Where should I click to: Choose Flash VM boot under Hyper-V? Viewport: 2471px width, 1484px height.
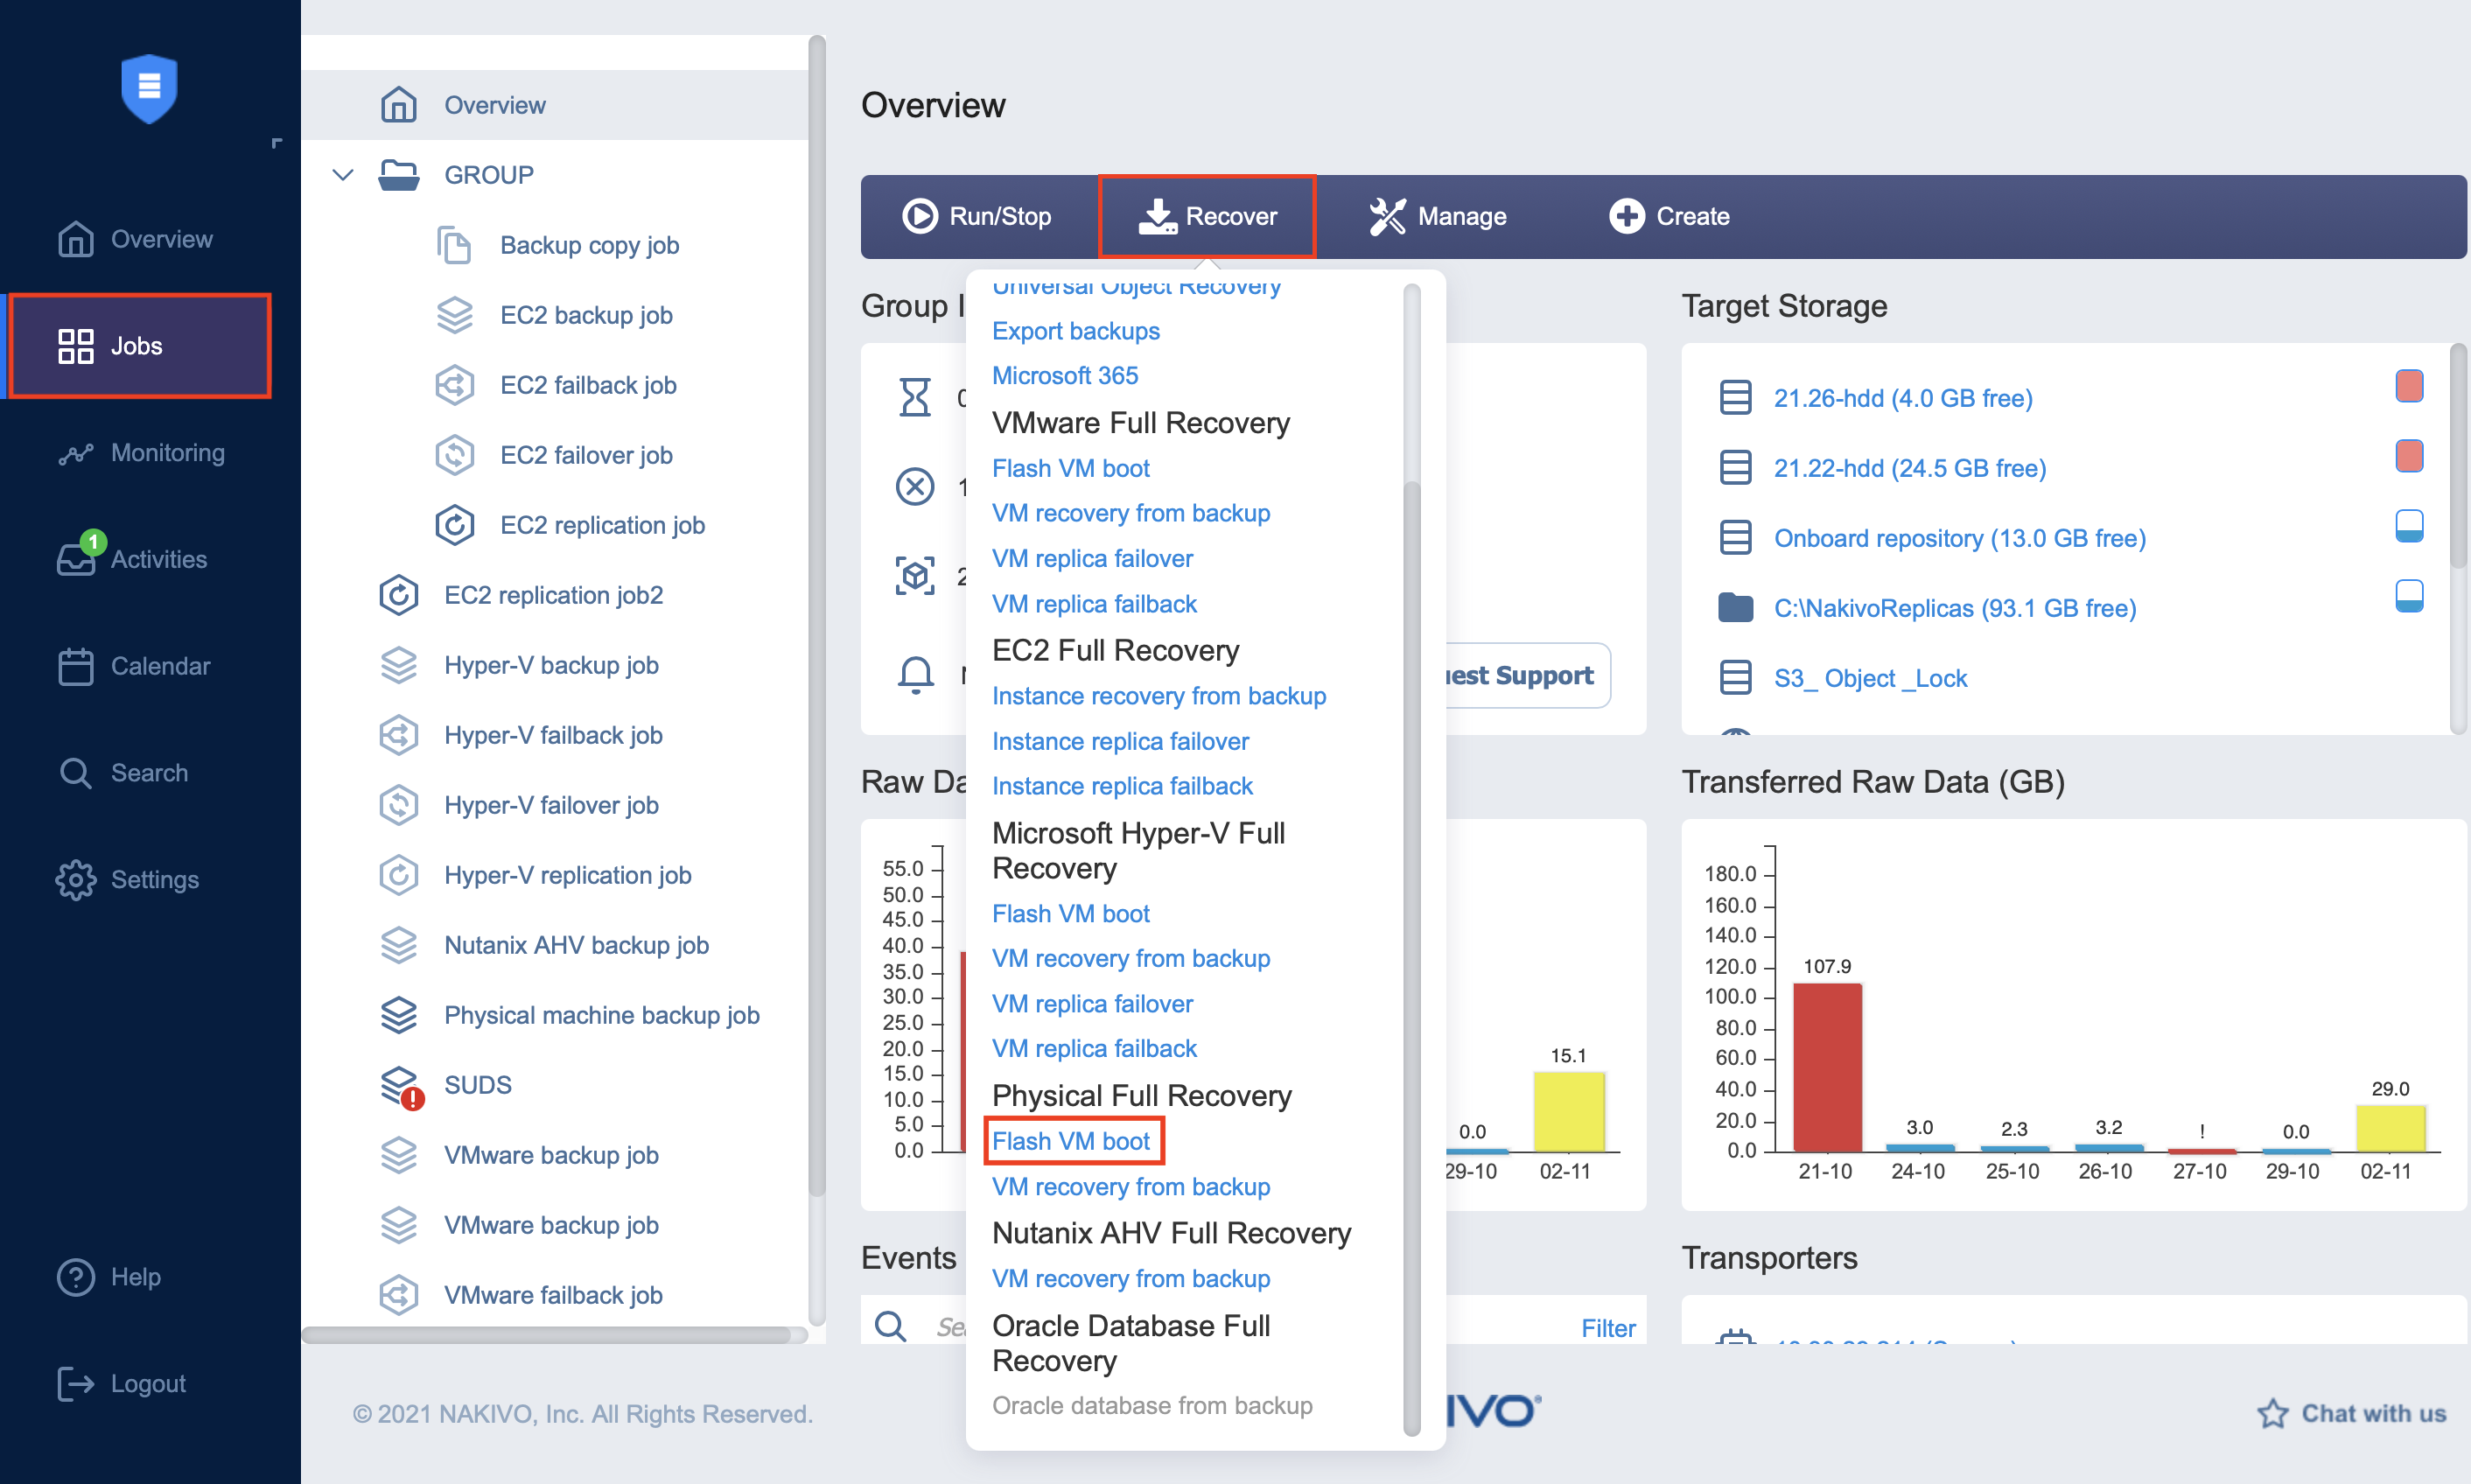tap(1070, 913)
